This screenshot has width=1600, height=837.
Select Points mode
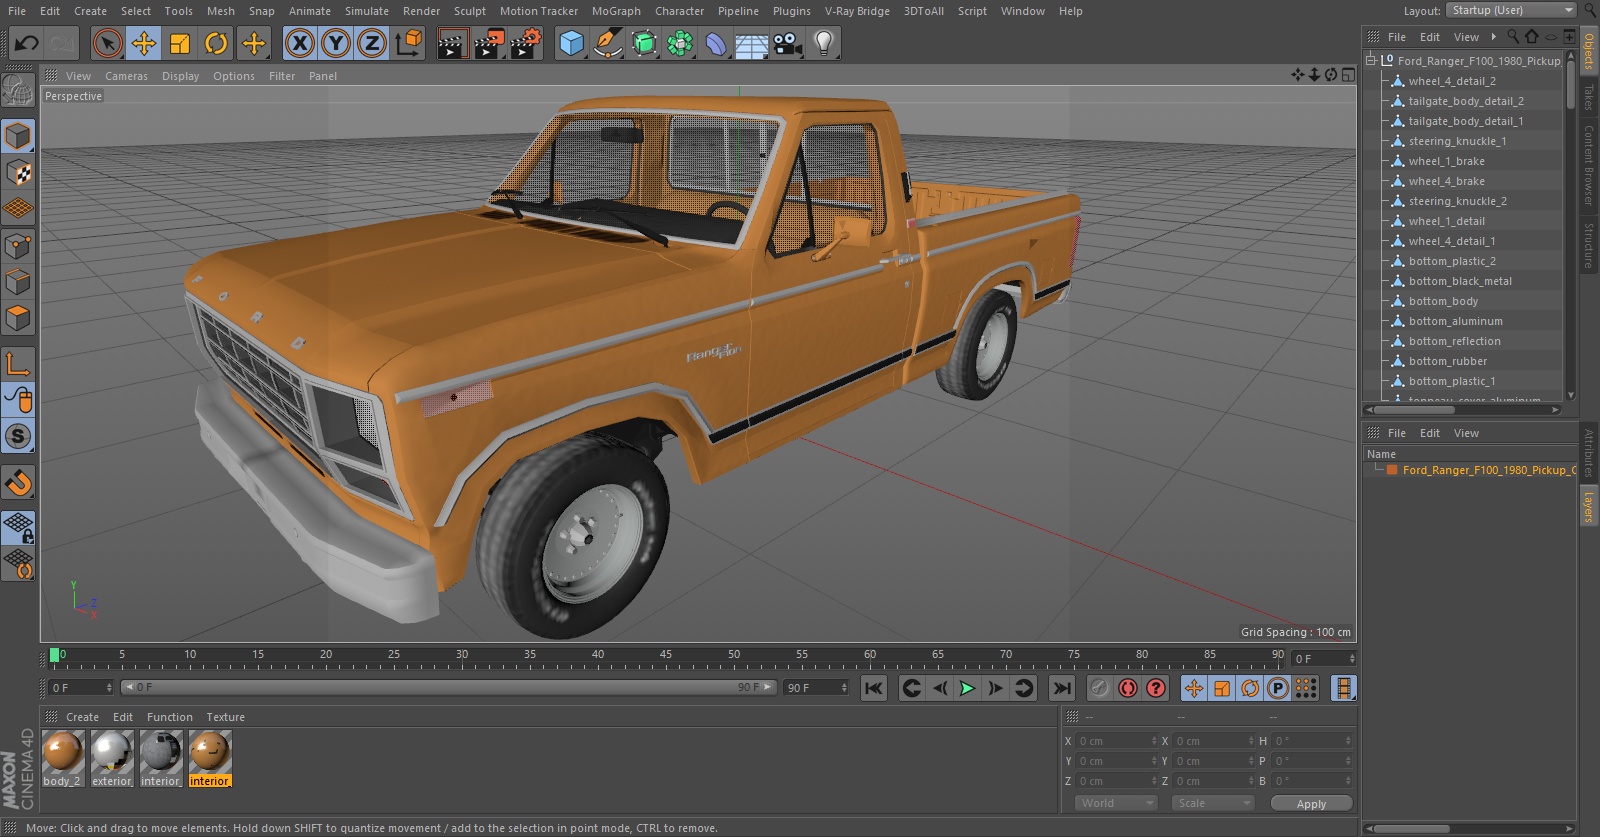[19, 246]
